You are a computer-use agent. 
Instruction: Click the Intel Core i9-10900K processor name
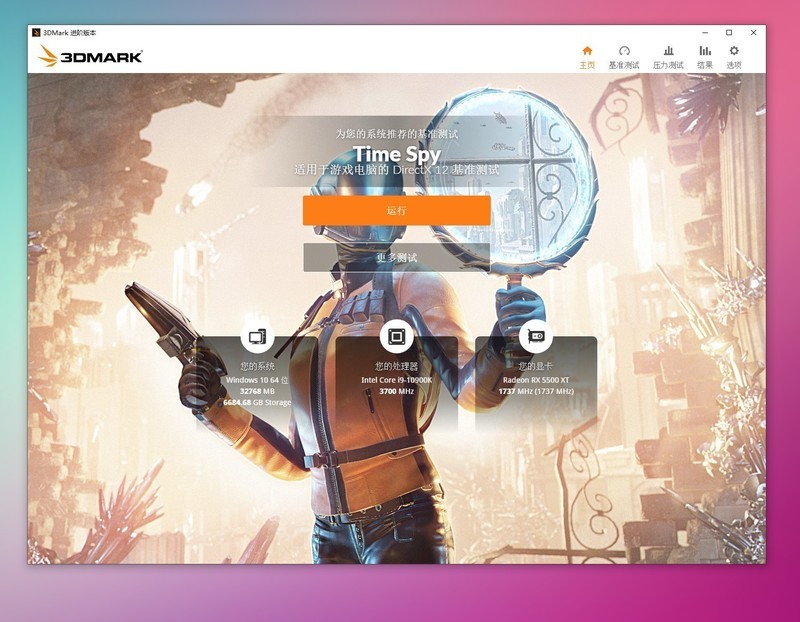[x=396, y=380]
